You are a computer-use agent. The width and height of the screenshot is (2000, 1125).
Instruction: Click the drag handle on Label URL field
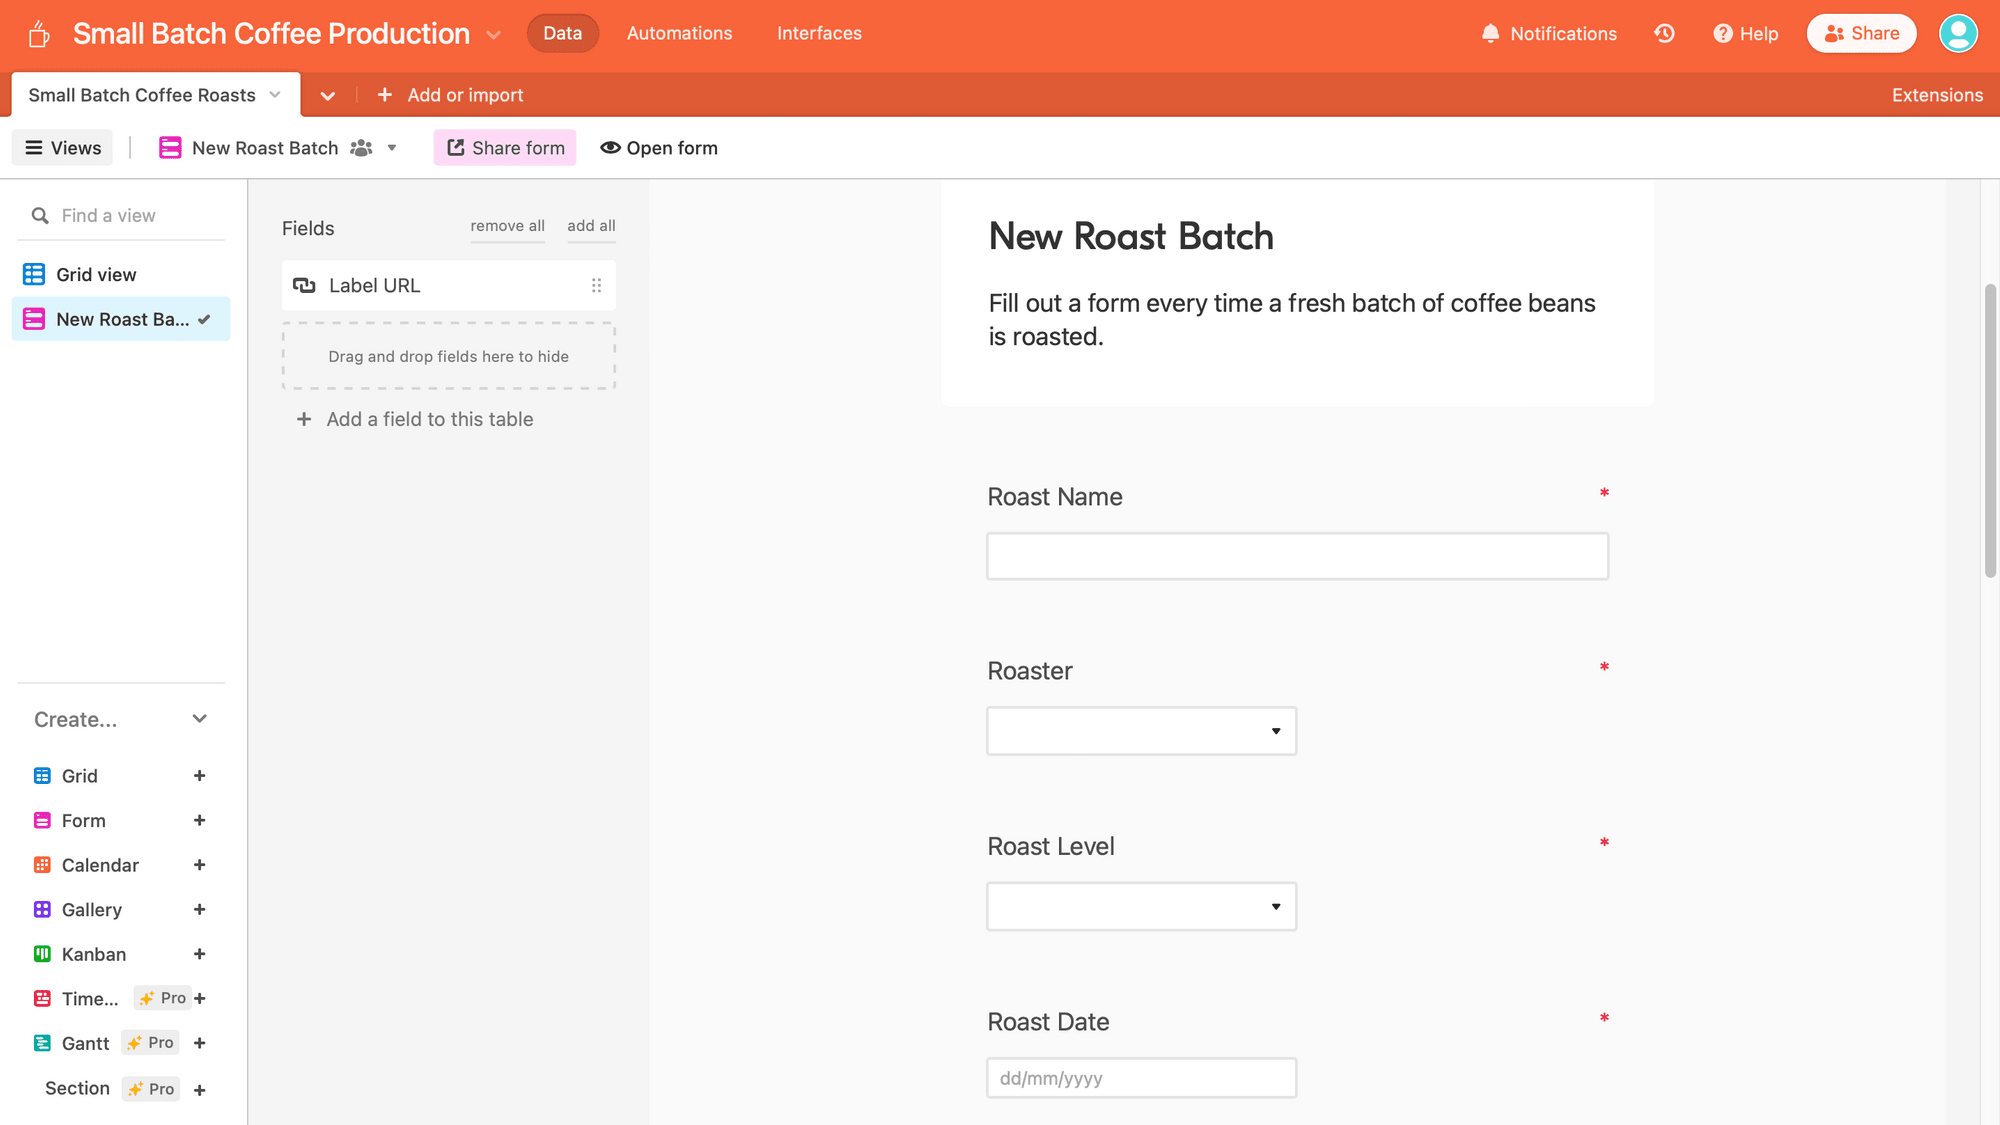596,286
